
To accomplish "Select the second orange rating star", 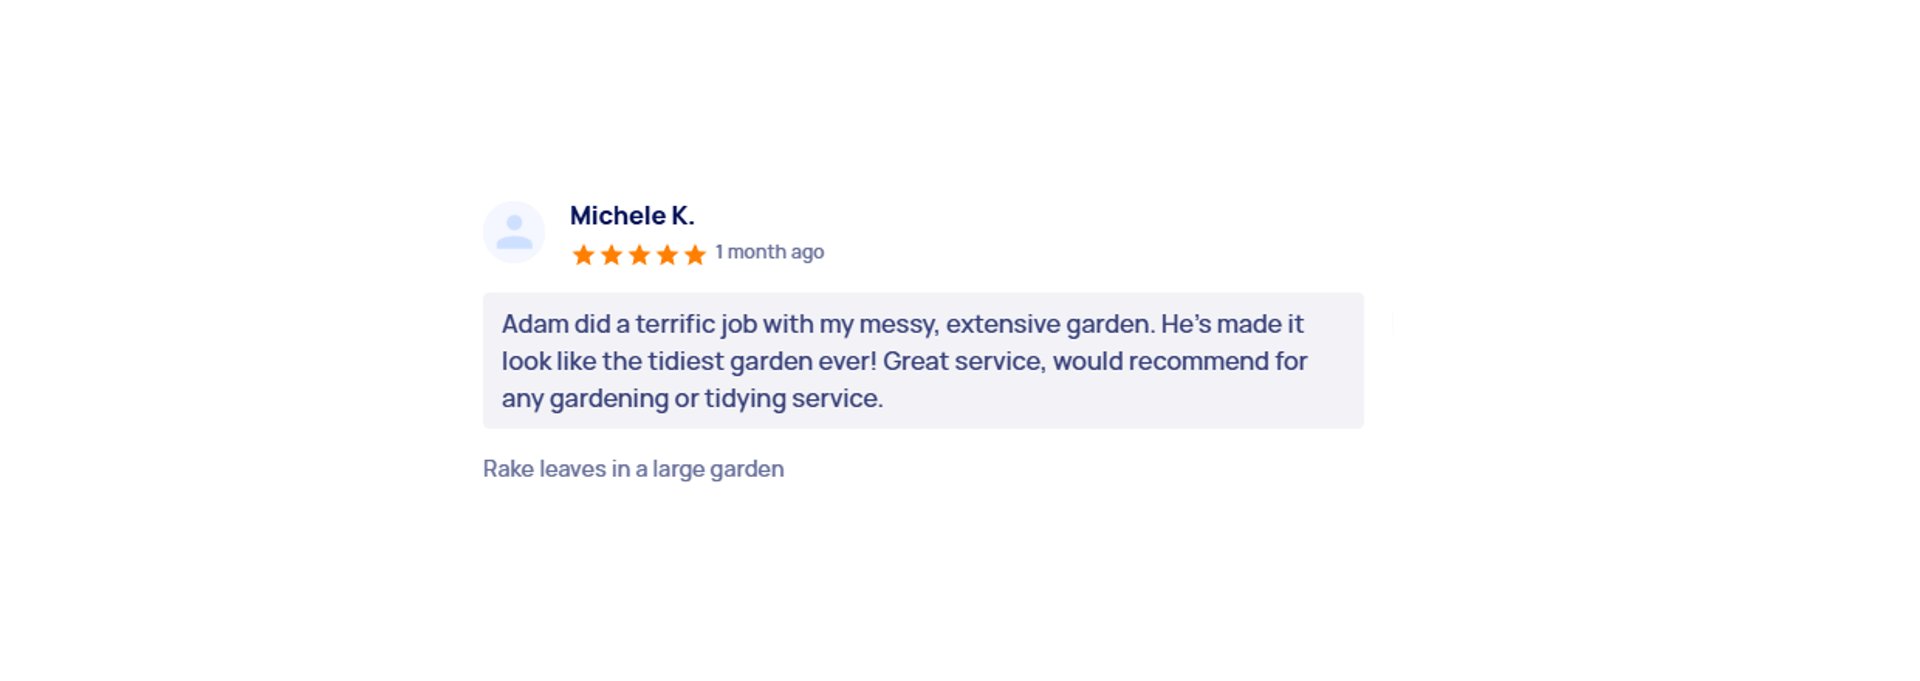I will point(611,255).
